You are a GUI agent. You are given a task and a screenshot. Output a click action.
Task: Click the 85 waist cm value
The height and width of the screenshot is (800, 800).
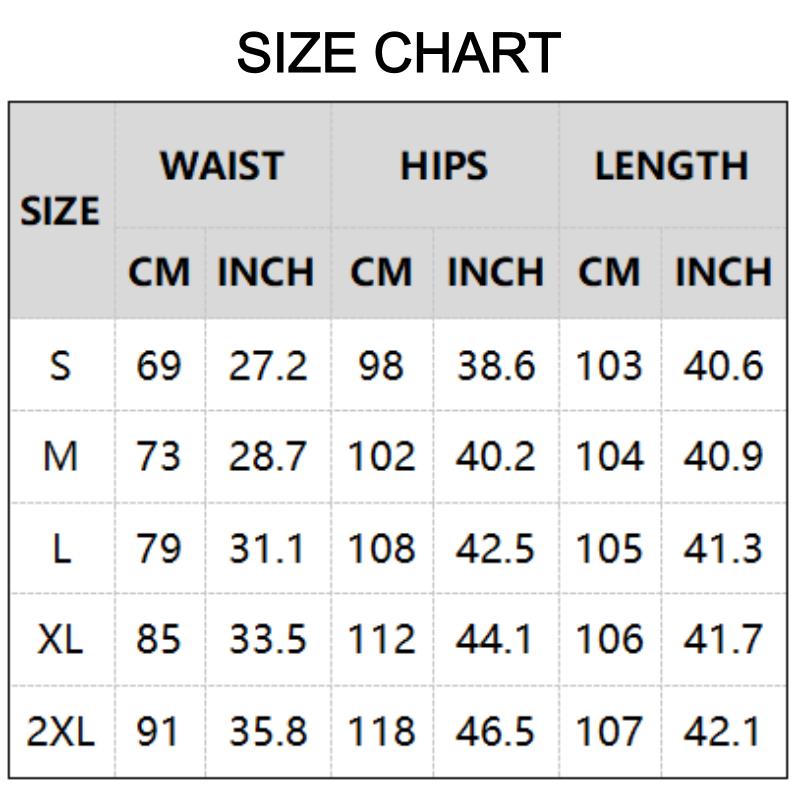point(159,639)
